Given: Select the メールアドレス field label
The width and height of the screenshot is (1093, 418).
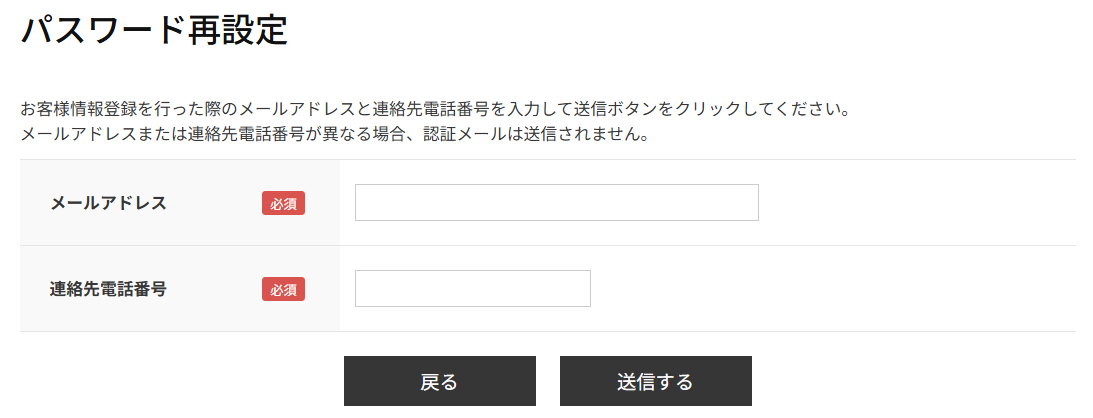Looking at the screenshot, I should [x=108, y=203].
